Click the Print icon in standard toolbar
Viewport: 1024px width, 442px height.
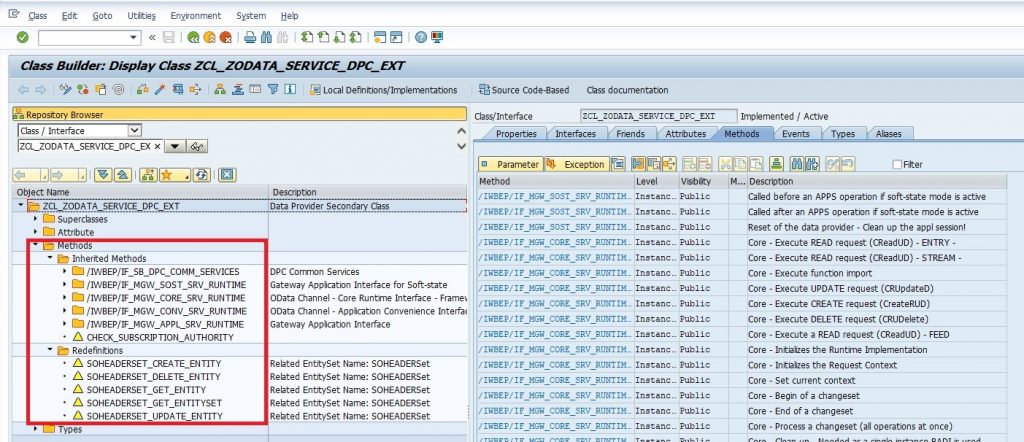pyautogui.click(x=250, y=37)
